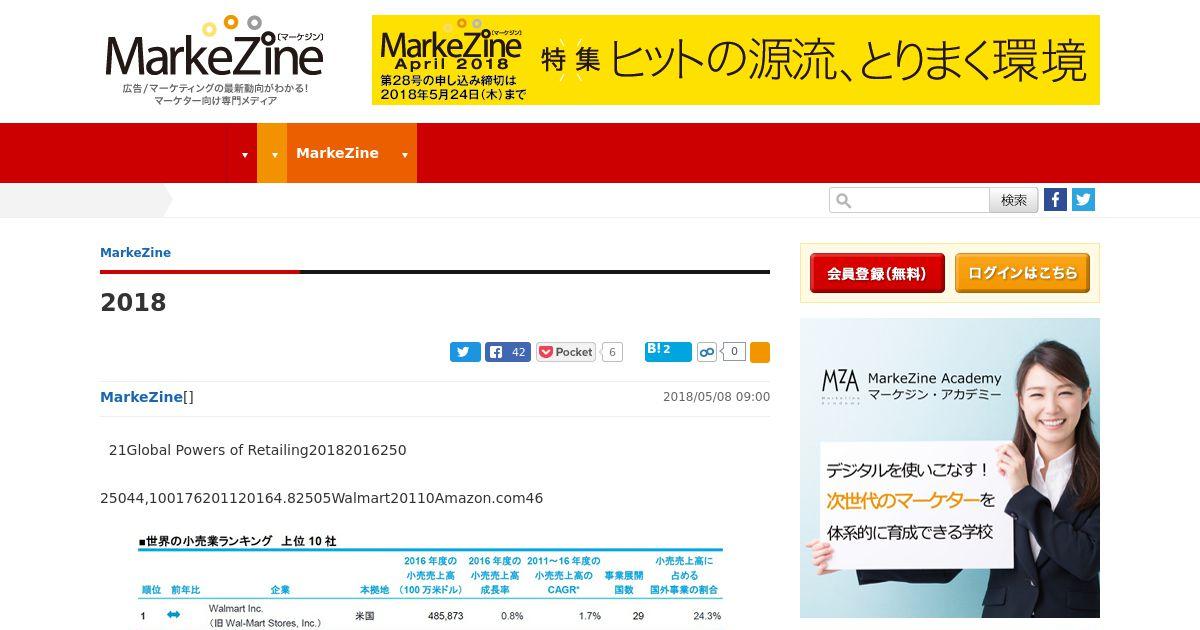The image size is (1200, 630).
Task: Open the Facebook page icon near search
Action: click(1055, 199)
